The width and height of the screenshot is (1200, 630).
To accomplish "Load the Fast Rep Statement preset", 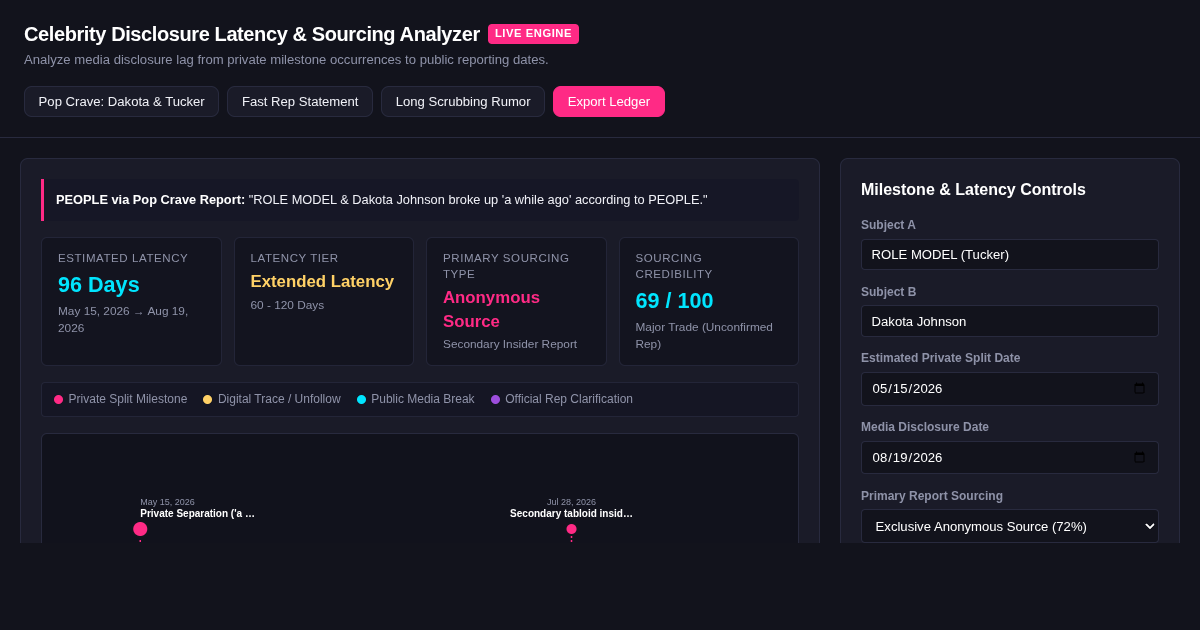I will [x=300, y=101].
